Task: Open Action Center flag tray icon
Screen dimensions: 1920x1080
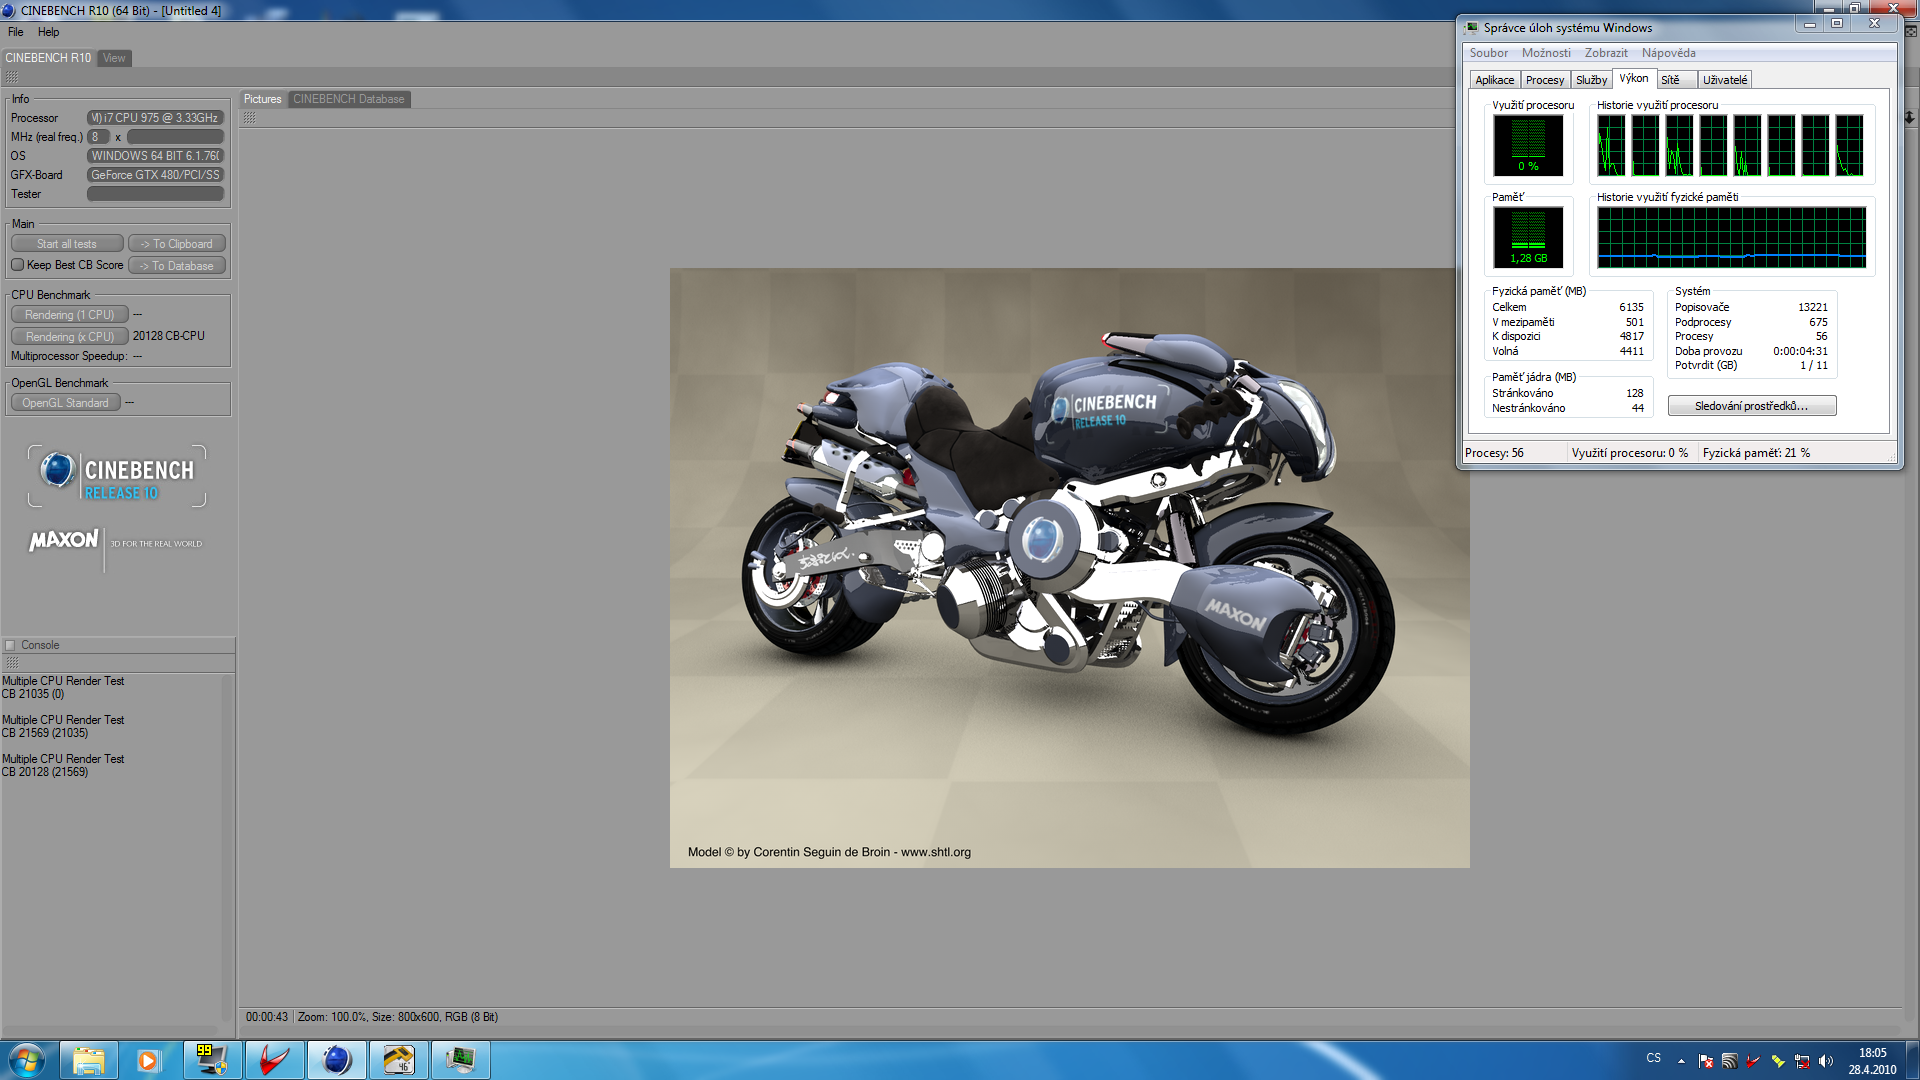Action: pyautogui.click(x=1706, y=1061)
